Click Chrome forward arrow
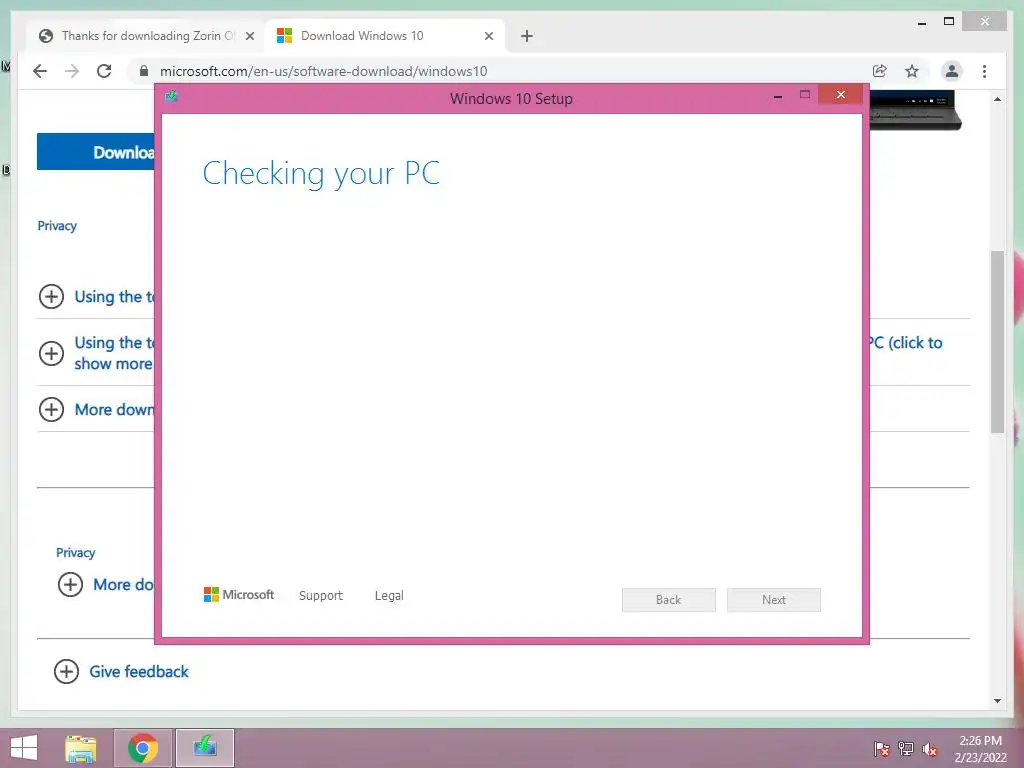The width and height of the screenshot is (1024, 768). coord(72,71)
